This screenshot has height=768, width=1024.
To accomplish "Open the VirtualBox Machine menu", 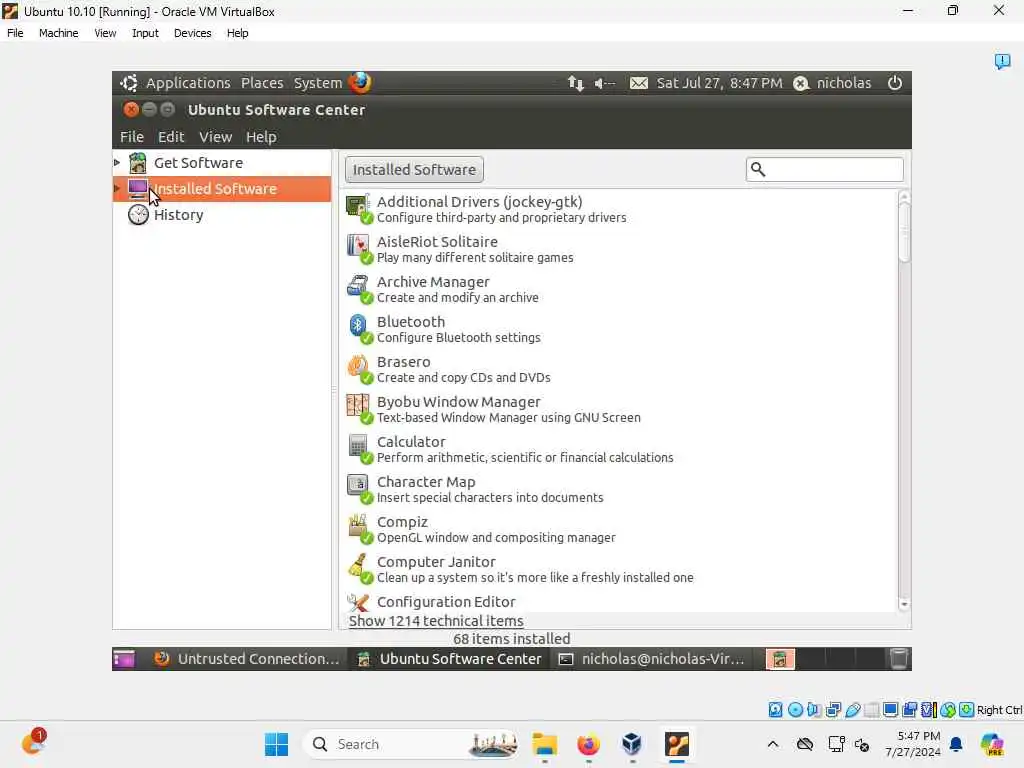I will coord(58,33).
